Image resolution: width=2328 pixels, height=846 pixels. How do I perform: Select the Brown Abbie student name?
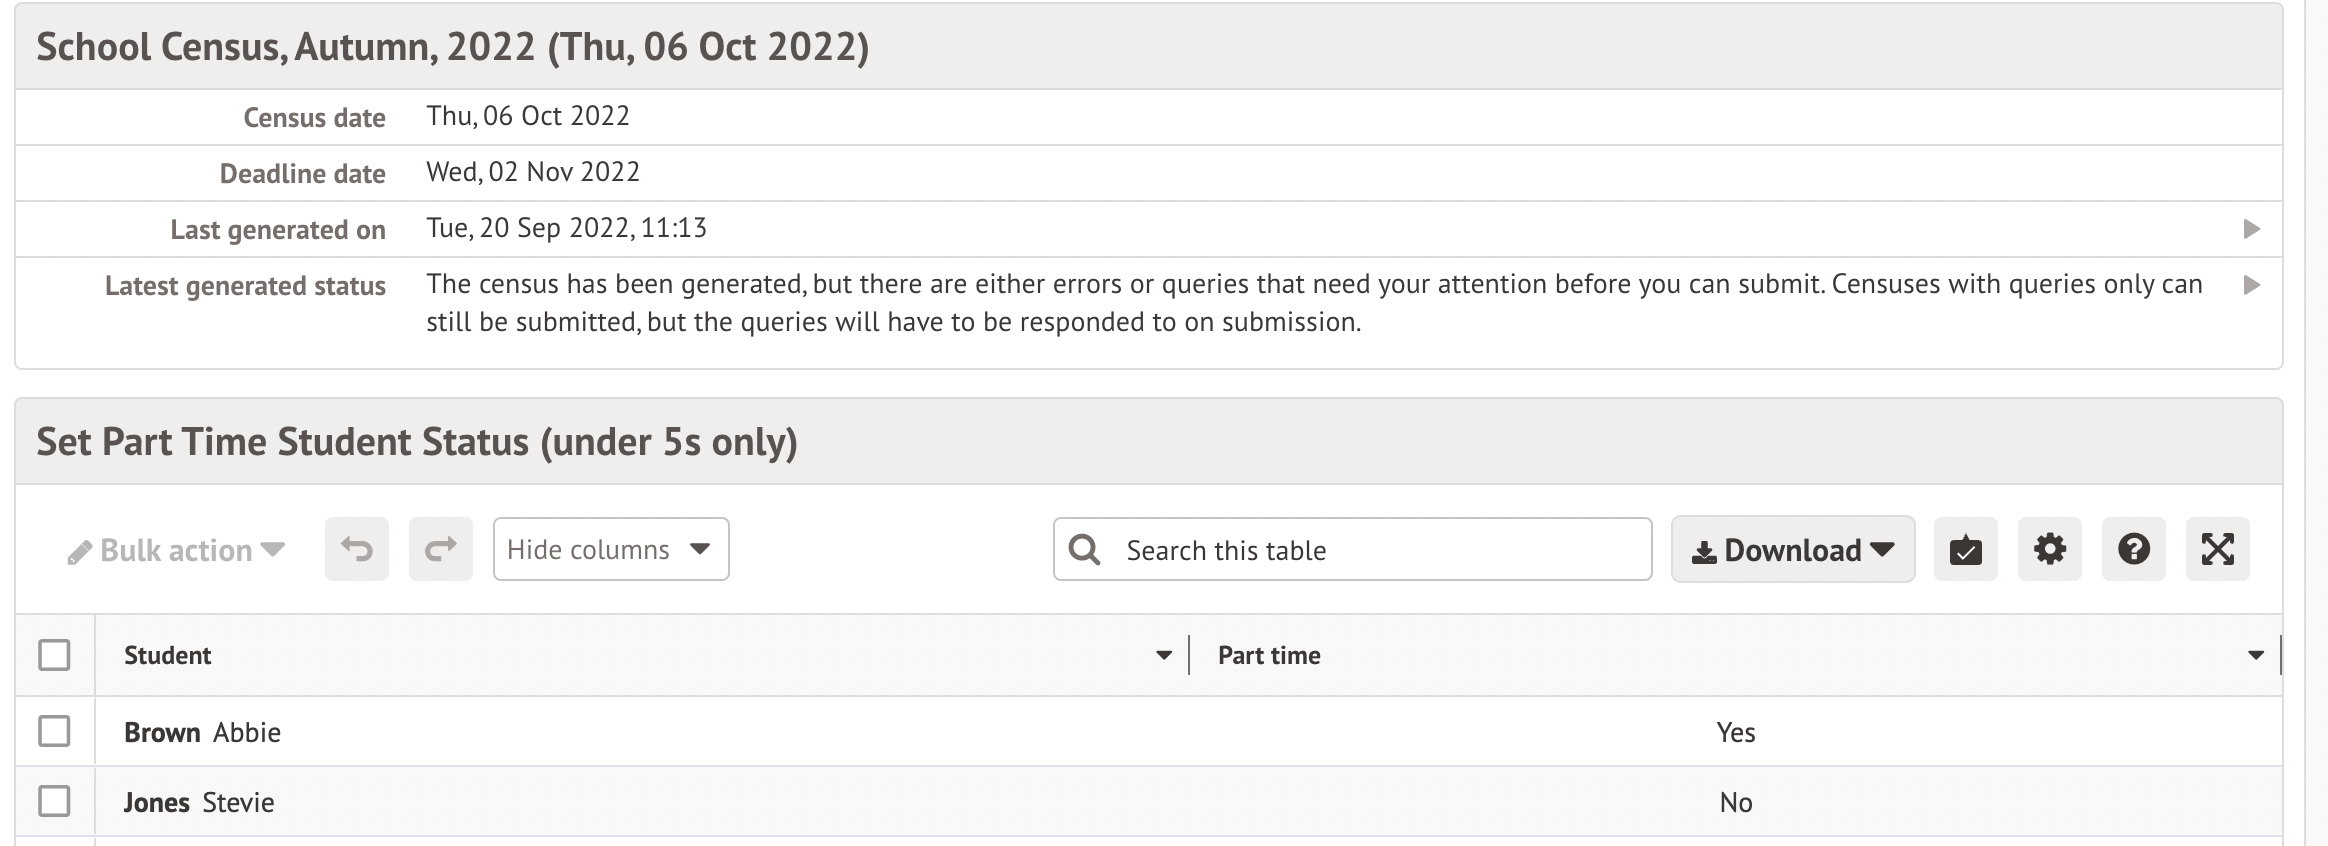point(202,732)
